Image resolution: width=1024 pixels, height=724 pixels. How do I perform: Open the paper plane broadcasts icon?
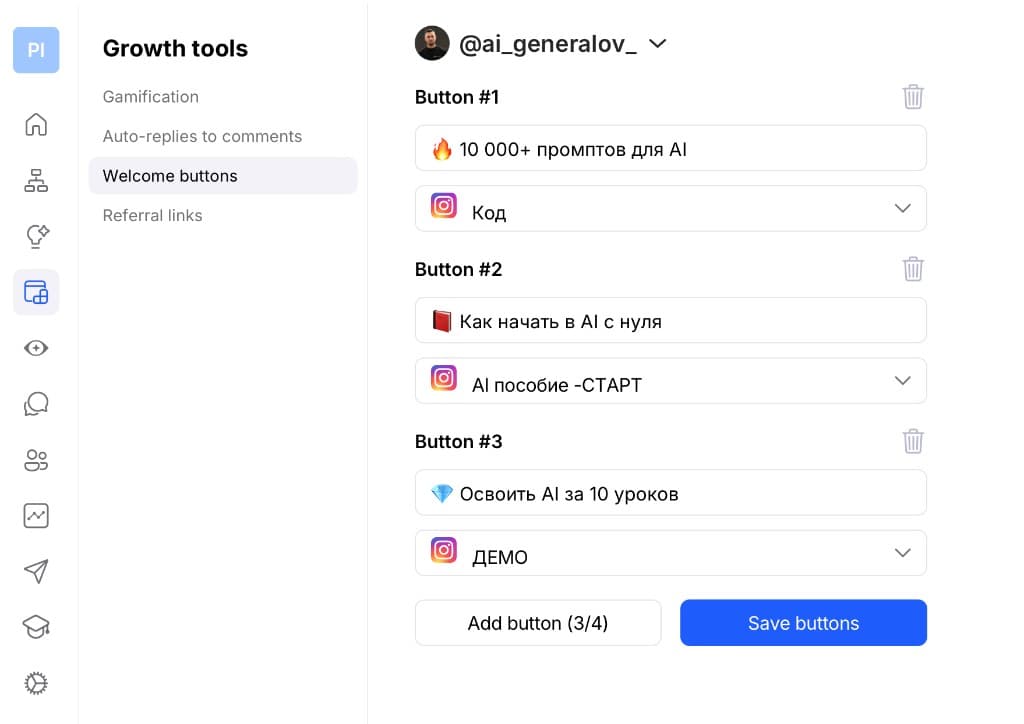click(x=36, y=571)
